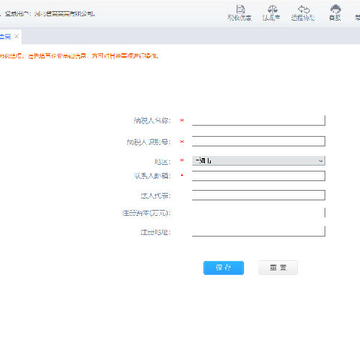Open the 地区 dropdown list
This screenshot has width=360, height=360.
point(258,161)
